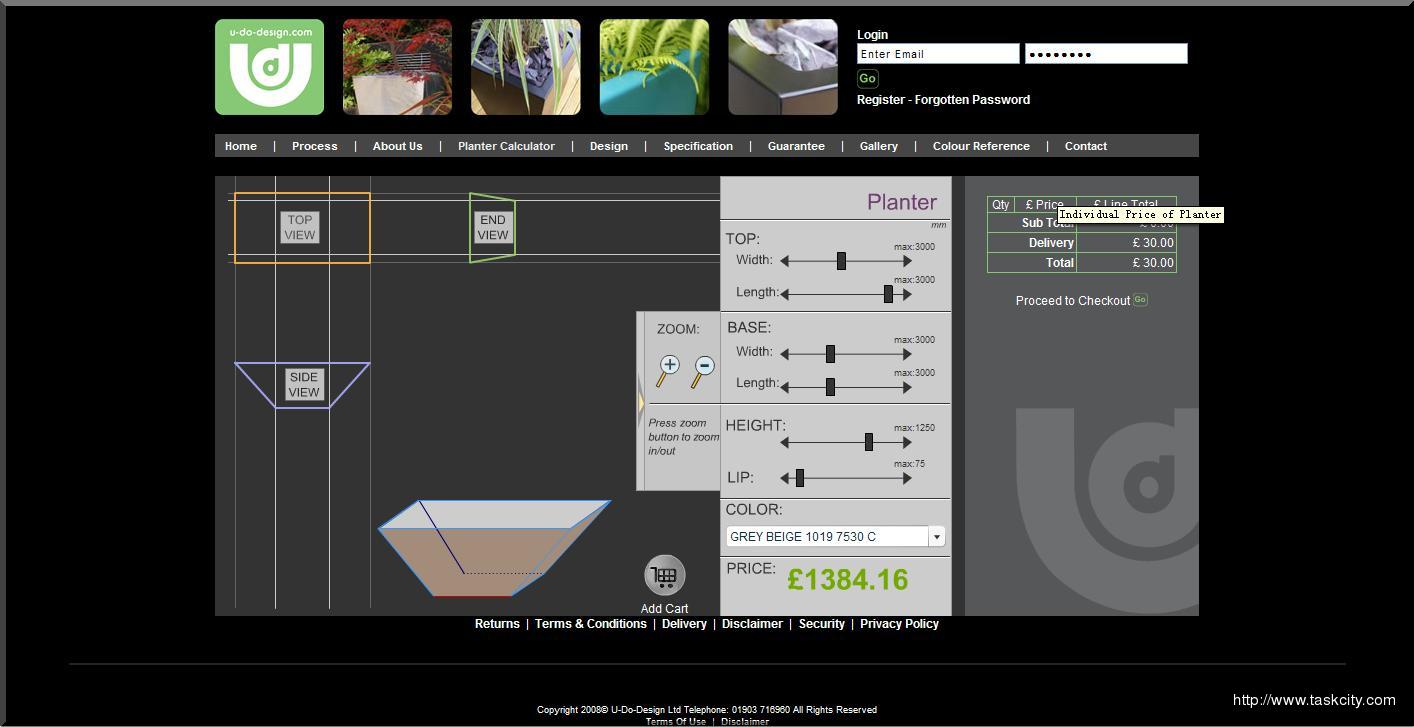Image resolution: width=1414 pixels, height=727 pixels.
Task: Open the color dropdown arrow
Action: pos(937,537)
